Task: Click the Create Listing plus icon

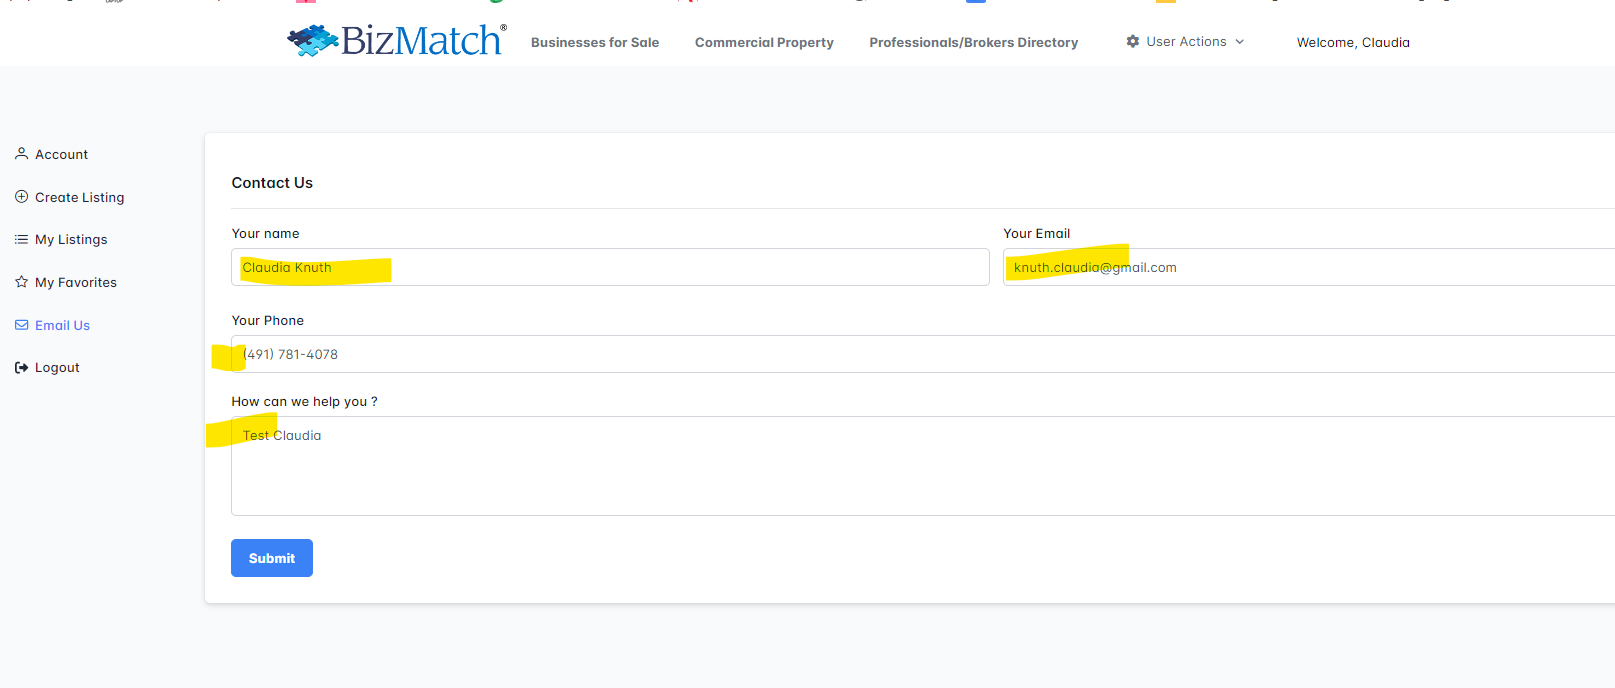Action: point(21,197)
